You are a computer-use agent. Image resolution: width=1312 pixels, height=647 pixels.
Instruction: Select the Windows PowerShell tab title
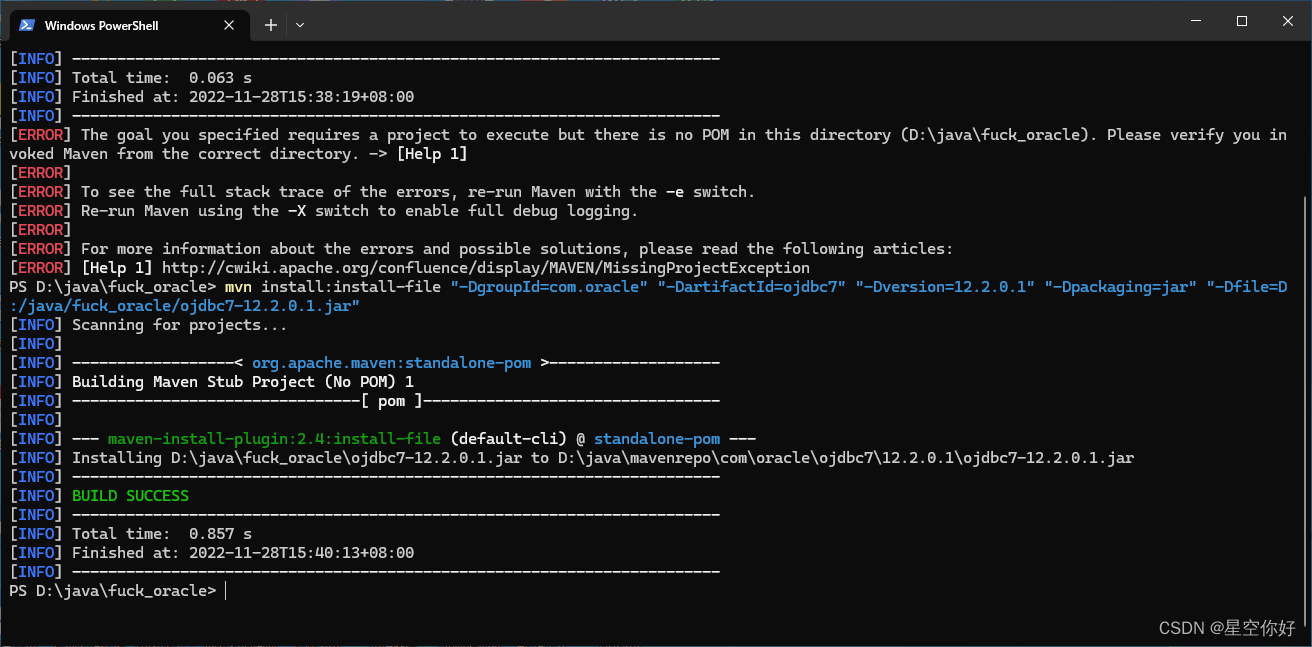pyautogui.click(x=101, y=25)
